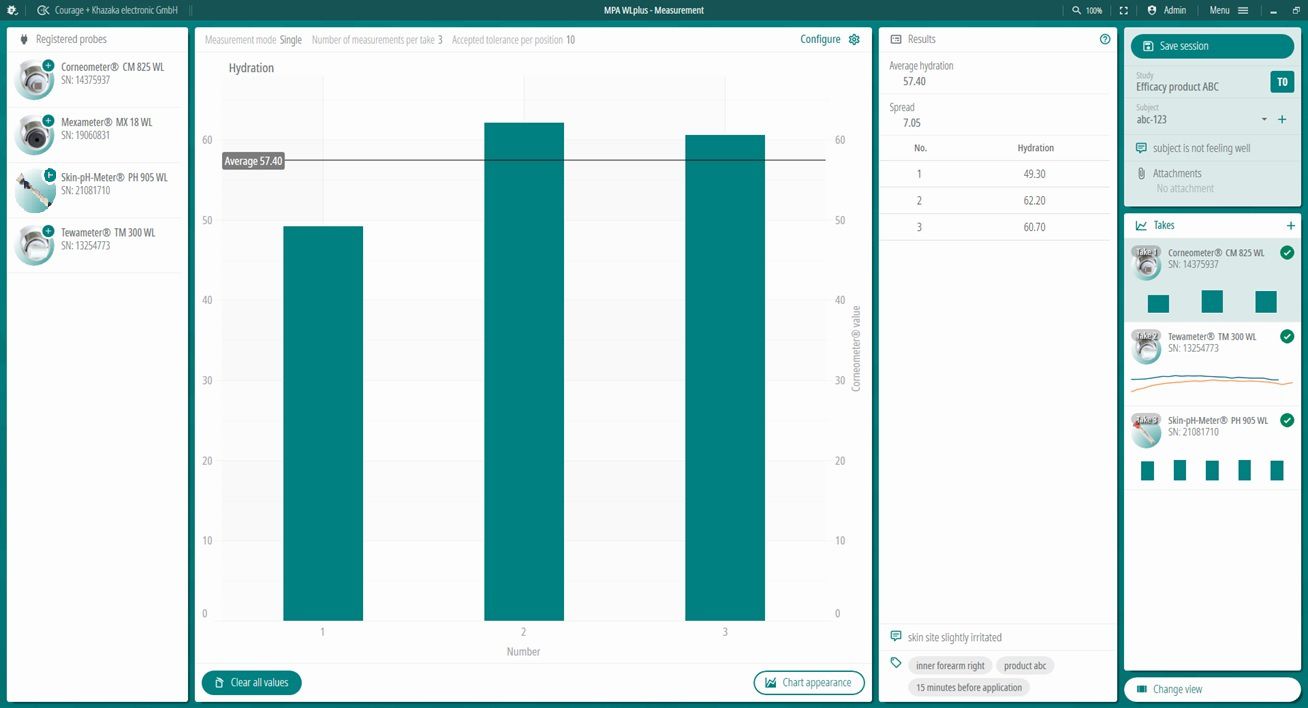This screenshot has height=708, width=1308.
Task: Open the 100% zoom level control
Action: pos(1087,10)
